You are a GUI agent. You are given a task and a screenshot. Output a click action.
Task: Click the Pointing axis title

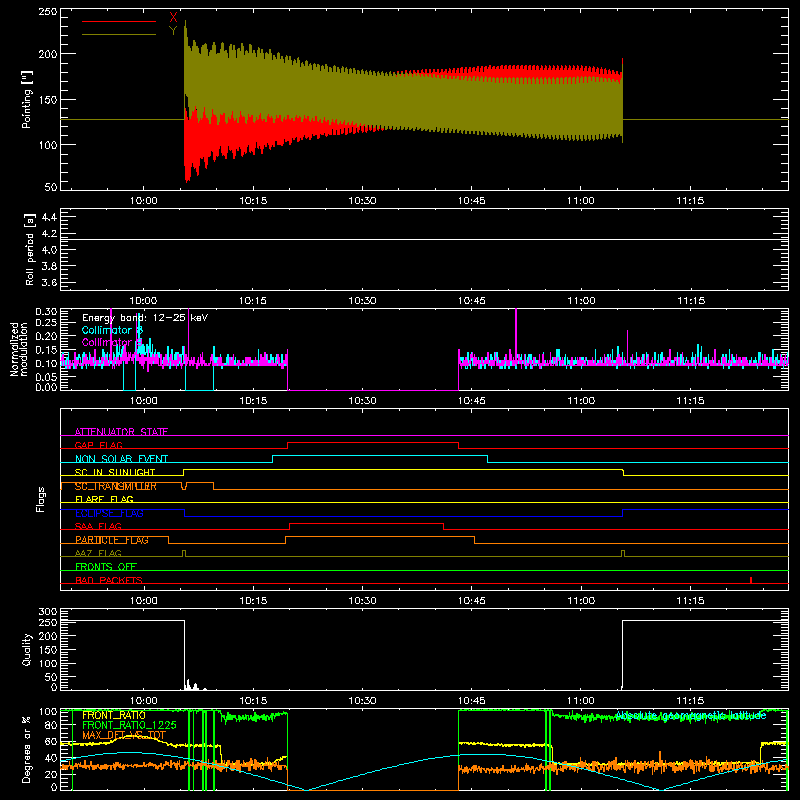27,99
